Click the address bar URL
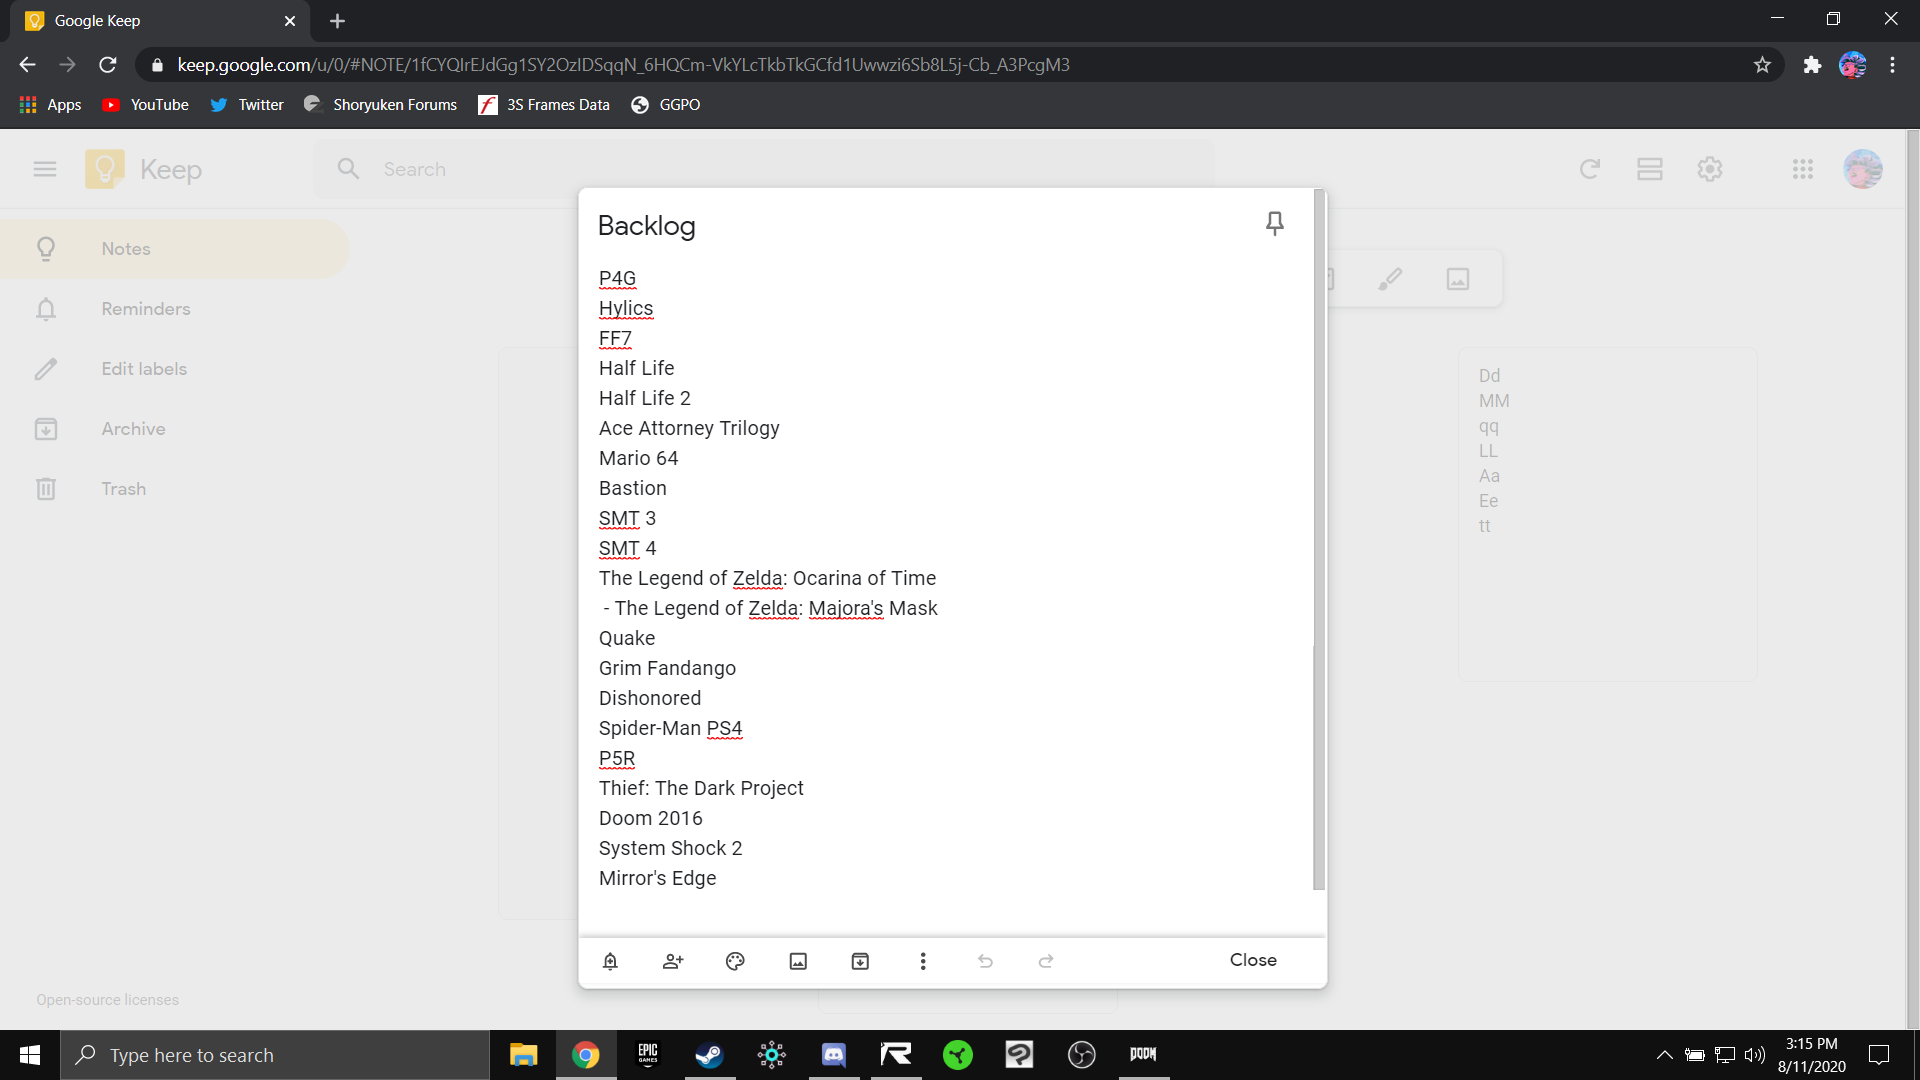The image size is (1920, 1080). click(x=623, y=65)
